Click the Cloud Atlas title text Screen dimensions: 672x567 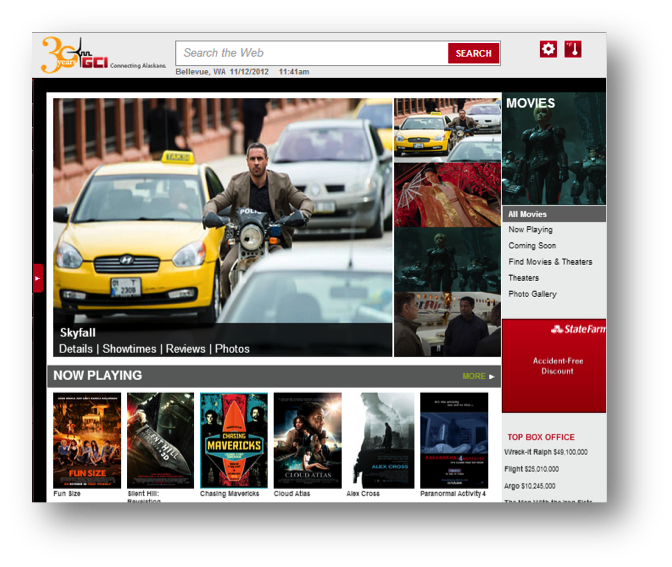tap(292, 494)
